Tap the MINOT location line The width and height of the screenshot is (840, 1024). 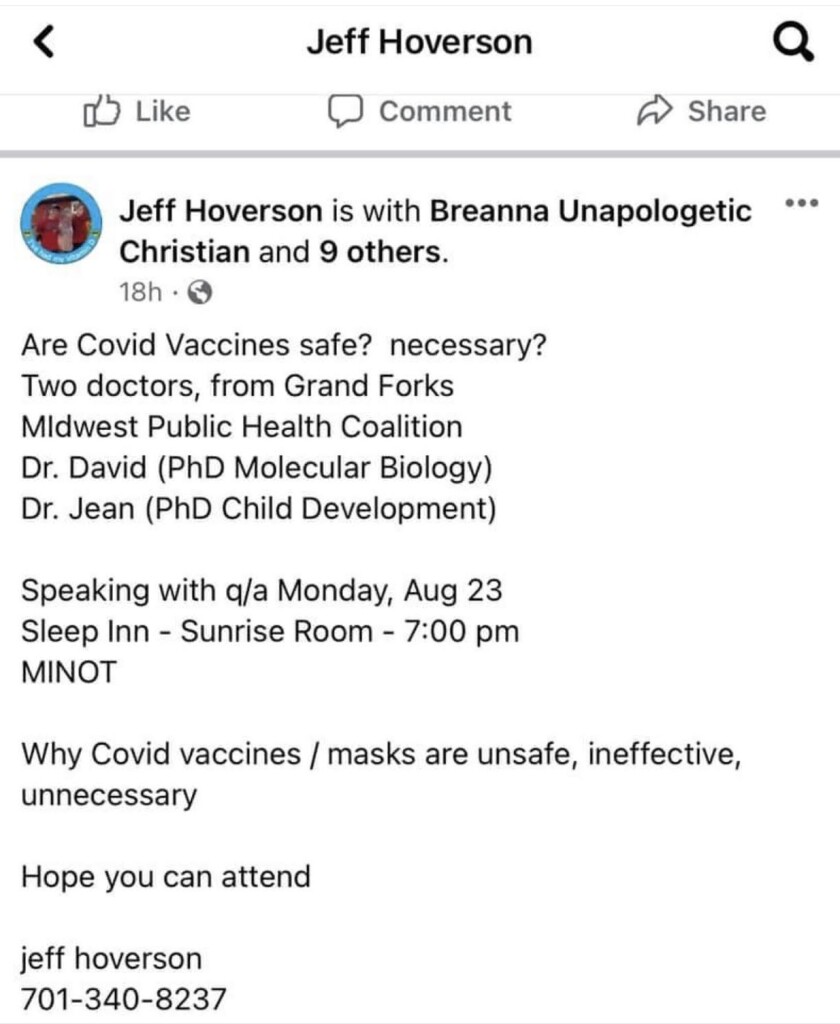tap(69, 672)
